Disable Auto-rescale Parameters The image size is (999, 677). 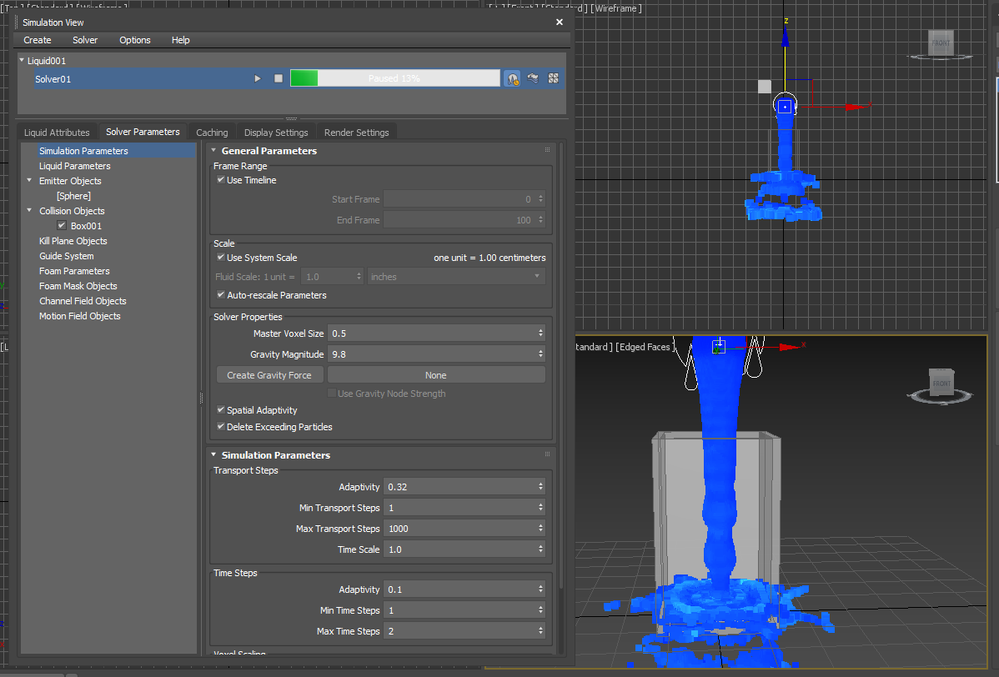click(220, 295)
